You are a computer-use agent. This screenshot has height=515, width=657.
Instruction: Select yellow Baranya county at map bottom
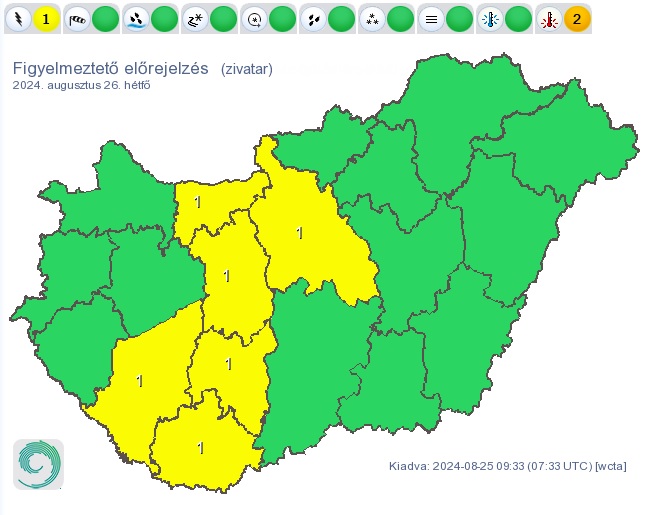pyautogui.click(x=201, y=448)
